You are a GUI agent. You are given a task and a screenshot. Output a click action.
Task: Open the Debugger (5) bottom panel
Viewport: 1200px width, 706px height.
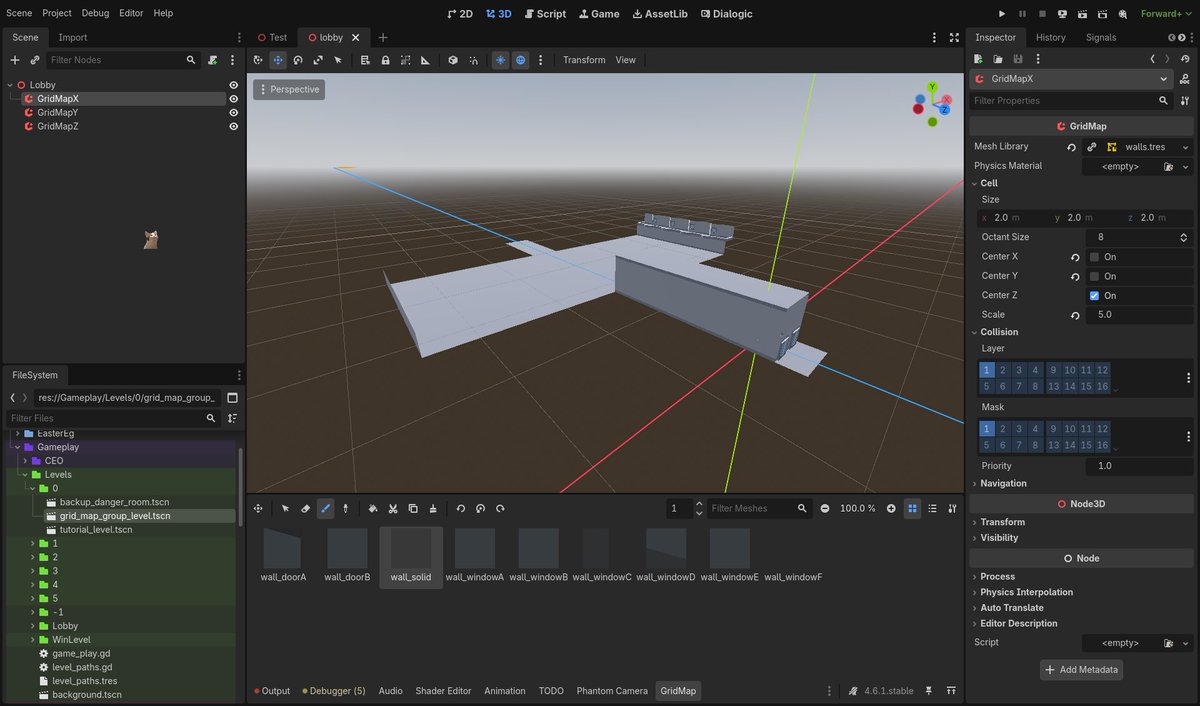coord(332,691)
